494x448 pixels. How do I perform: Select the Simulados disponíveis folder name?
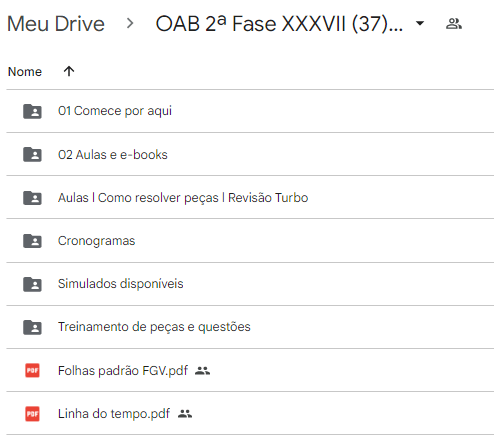pos(120,284)
